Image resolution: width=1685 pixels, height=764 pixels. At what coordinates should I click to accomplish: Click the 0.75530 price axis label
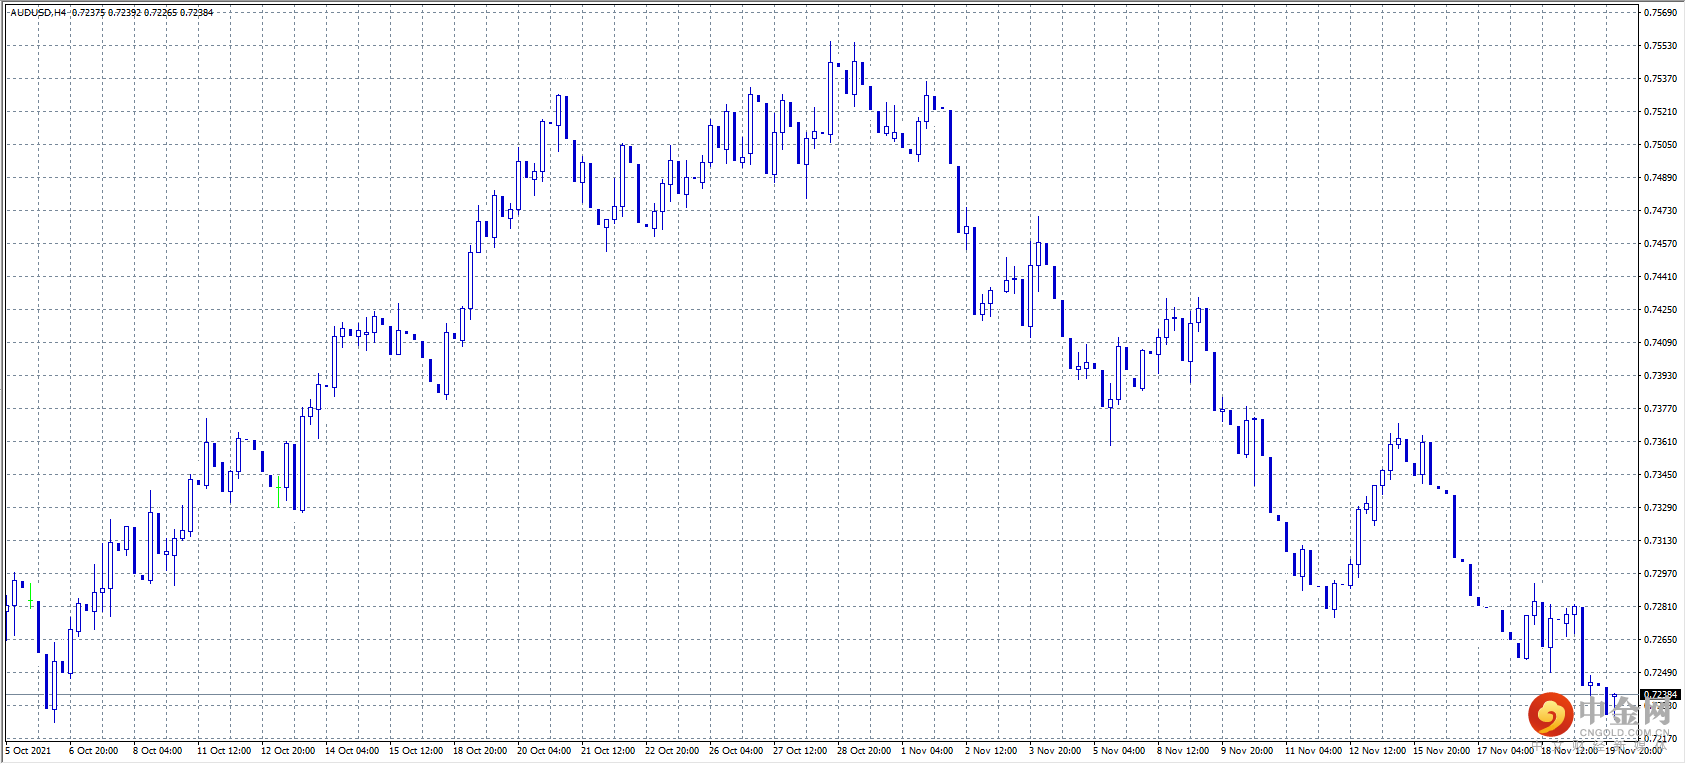click(x=1661, y=46)
